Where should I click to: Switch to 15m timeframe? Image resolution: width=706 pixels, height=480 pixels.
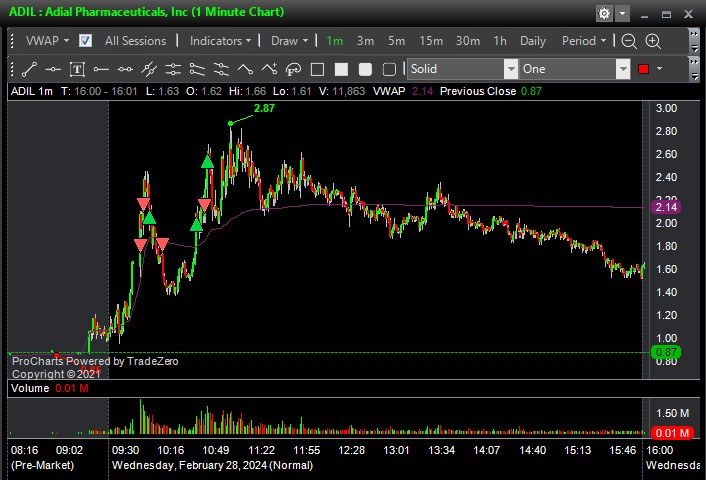(x=431, y=41)
